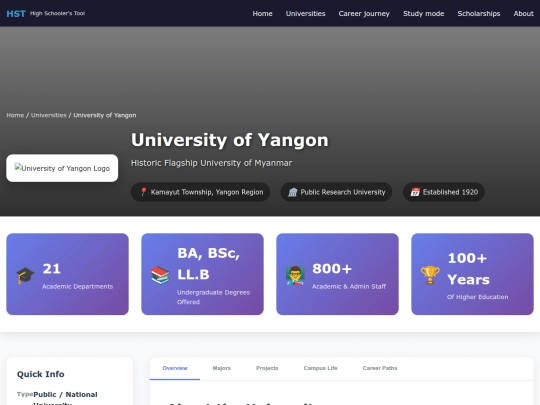
Task: Click the Public Research University badge
Action: point(336,192)
